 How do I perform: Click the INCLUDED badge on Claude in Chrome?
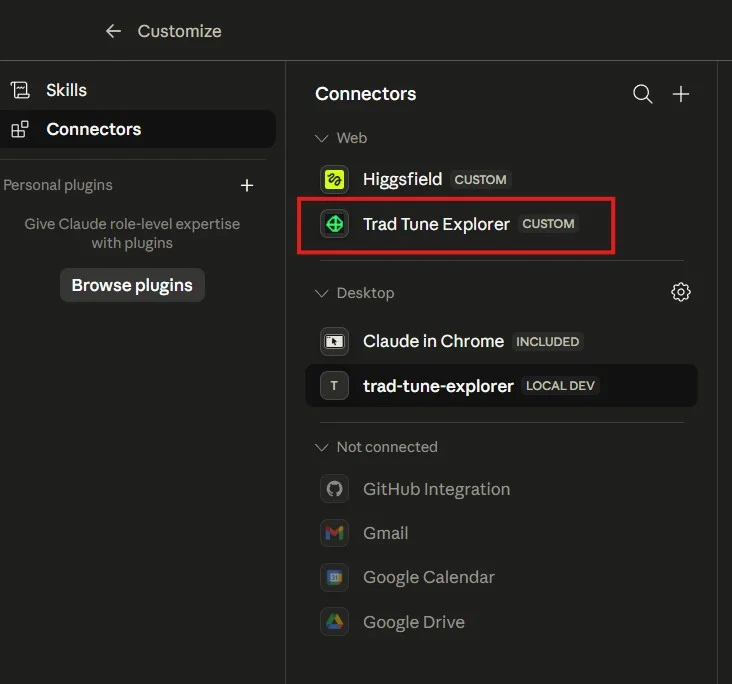tap(547, 342)
